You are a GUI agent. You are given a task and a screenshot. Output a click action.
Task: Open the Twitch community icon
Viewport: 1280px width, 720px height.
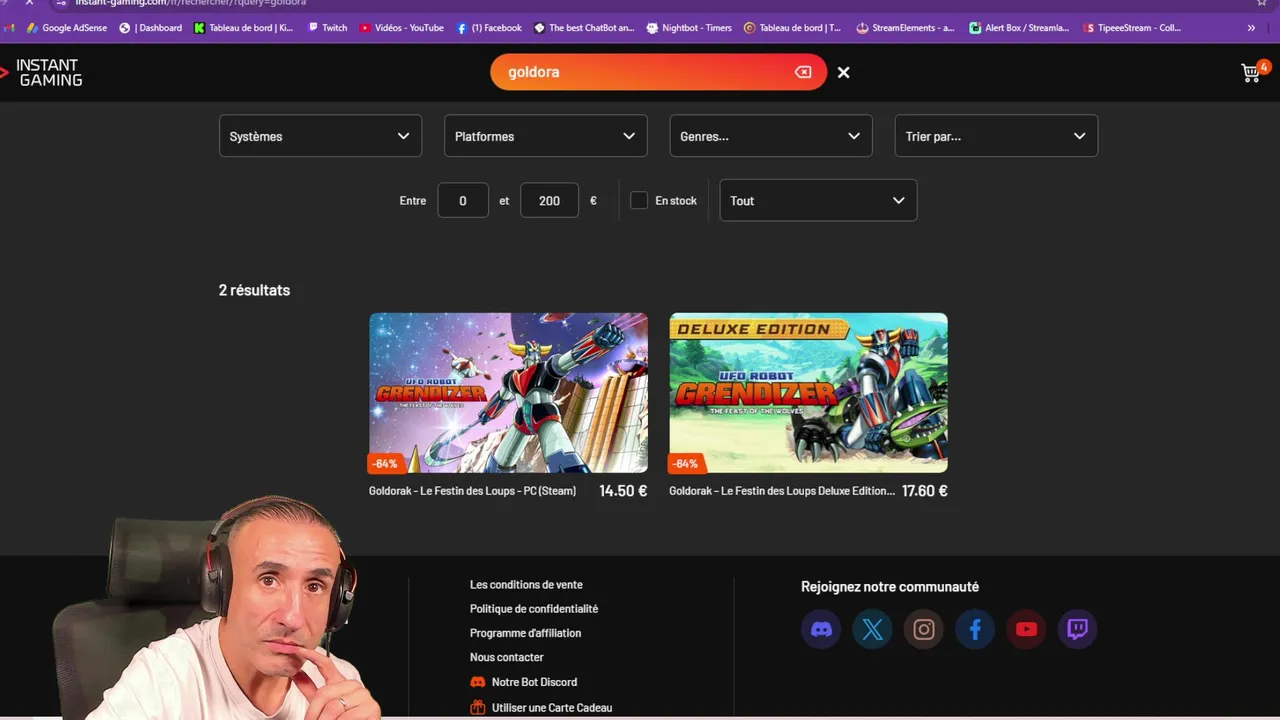(x=1077, y=629)
